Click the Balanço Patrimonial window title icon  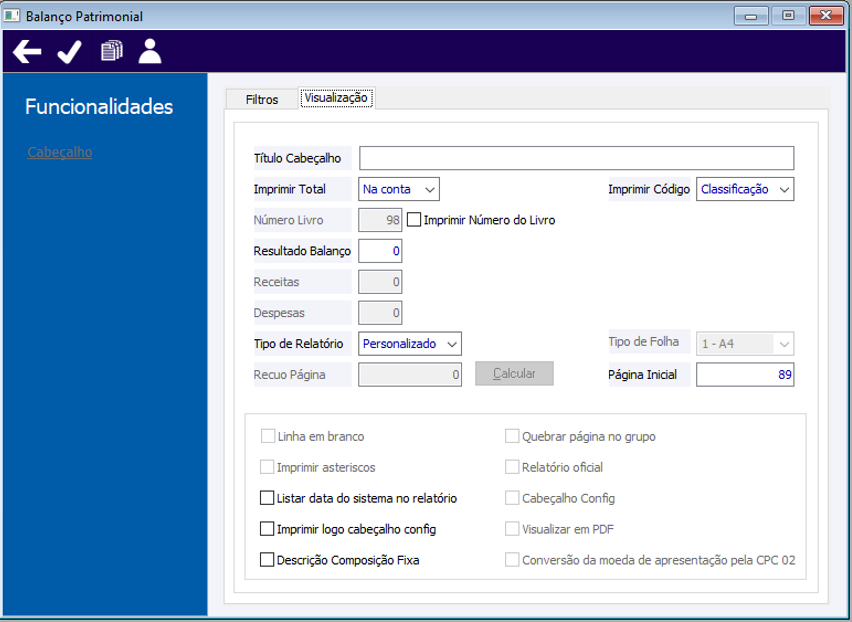[x=11, y=16]
